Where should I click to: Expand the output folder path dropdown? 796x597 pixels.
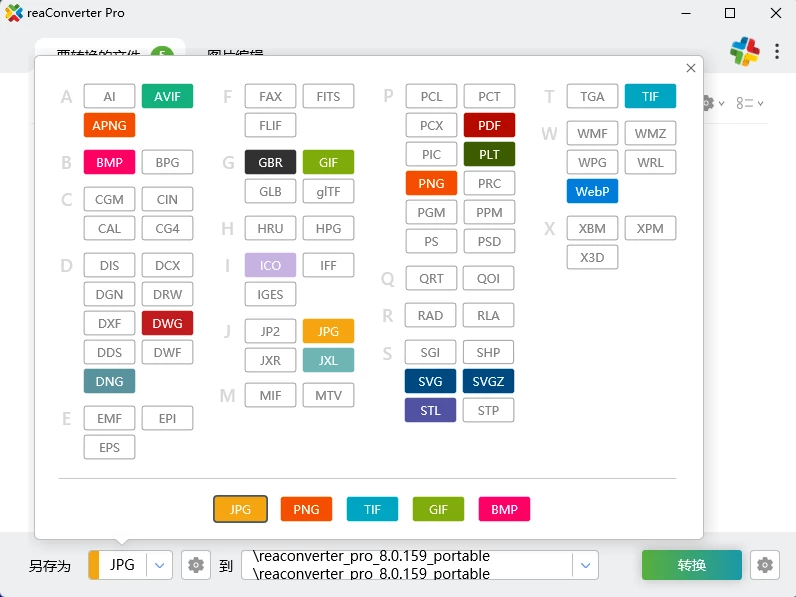coord(585,565)
